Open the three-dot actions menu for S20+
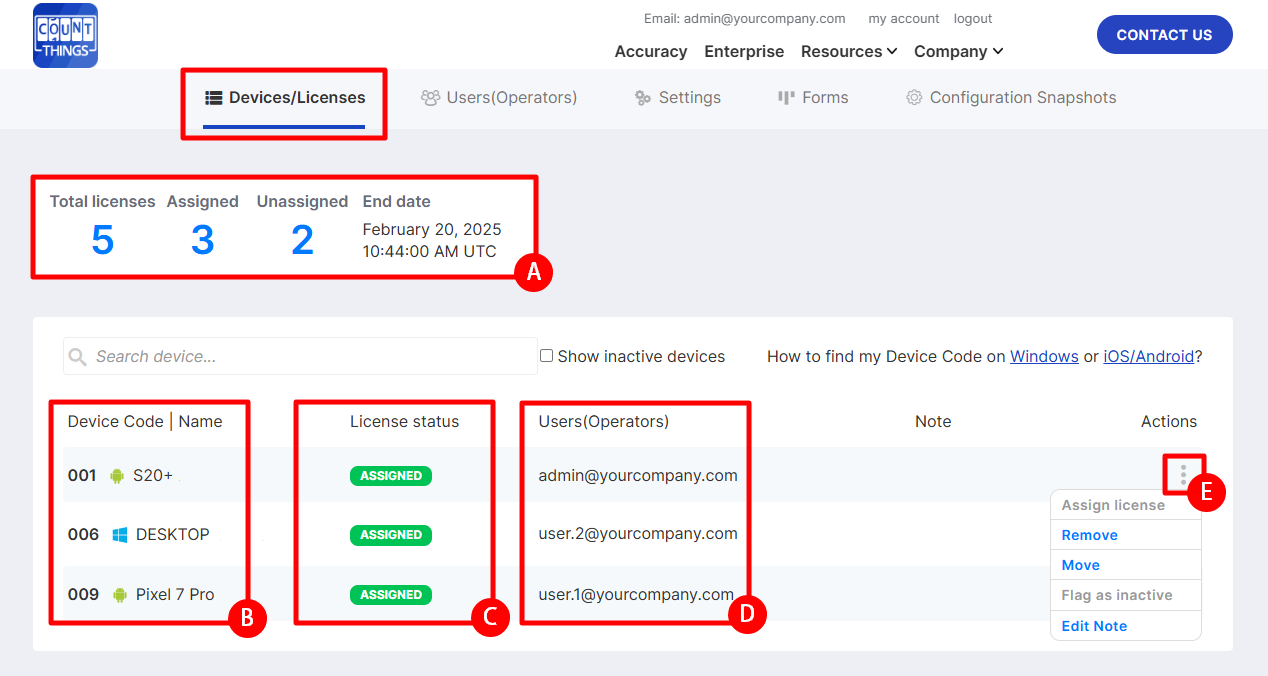The width and height of the screenshot is (1268, 676). tap(1183, 474)
